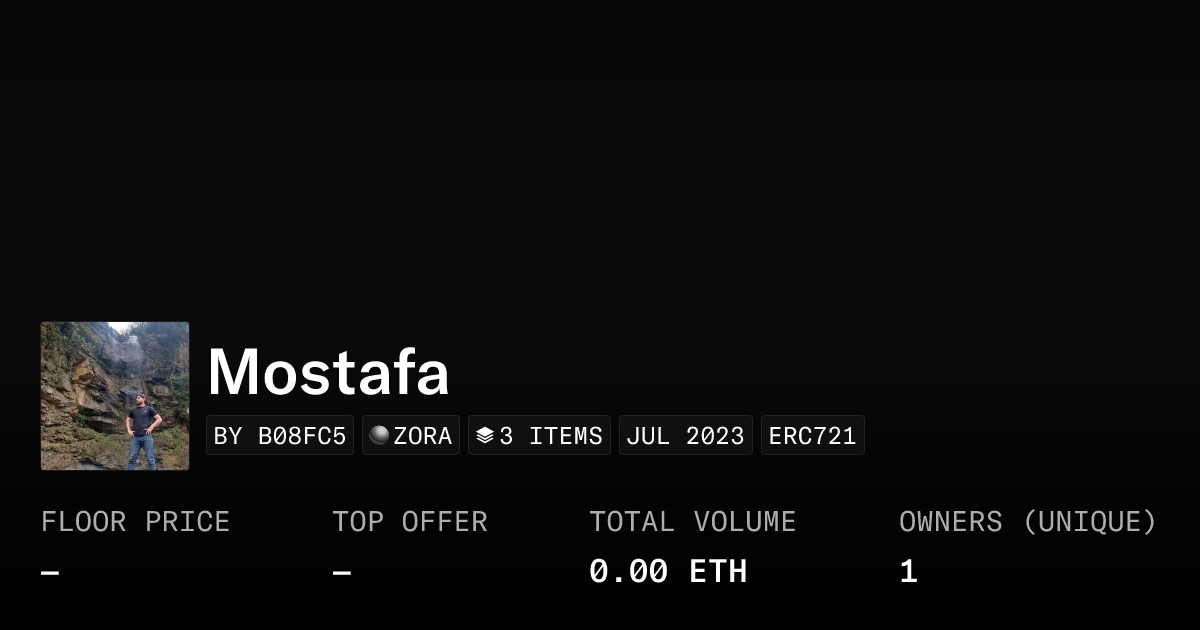
Task: Click the 3 ITEMS count text
Action: 551,436
